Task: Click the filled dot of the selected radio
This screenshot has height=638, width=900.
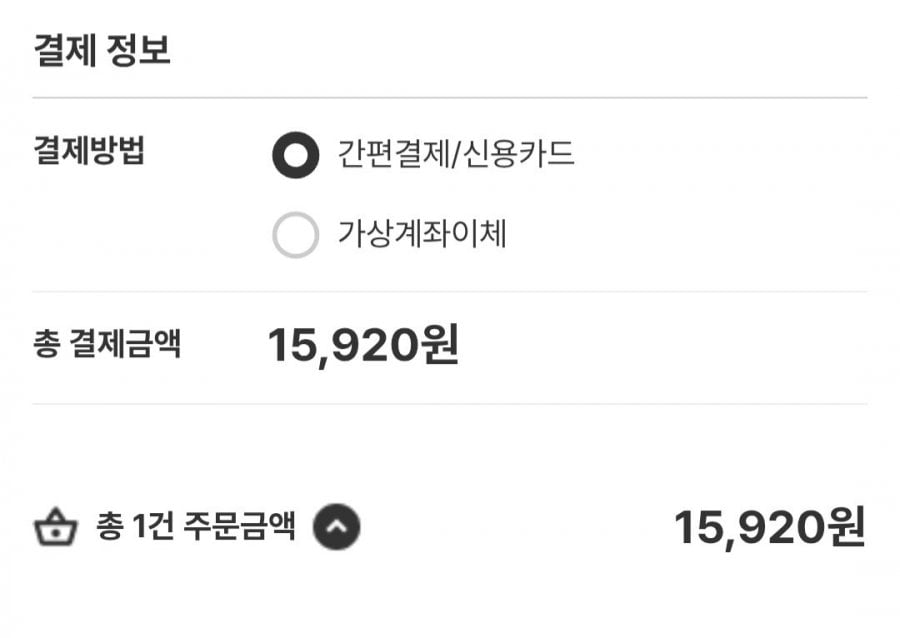Action: coord(295,157)
